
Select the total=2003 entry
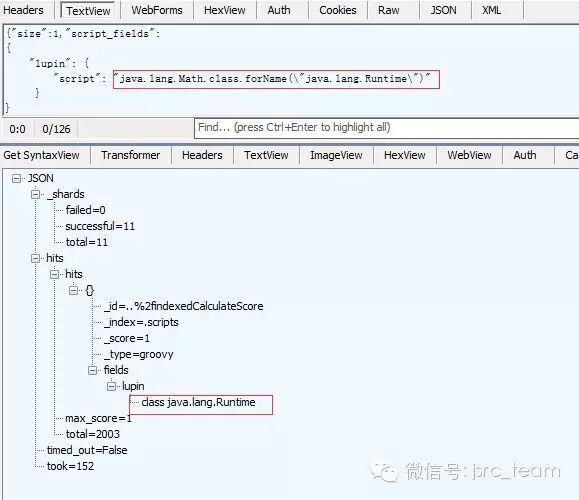(93, 434)
